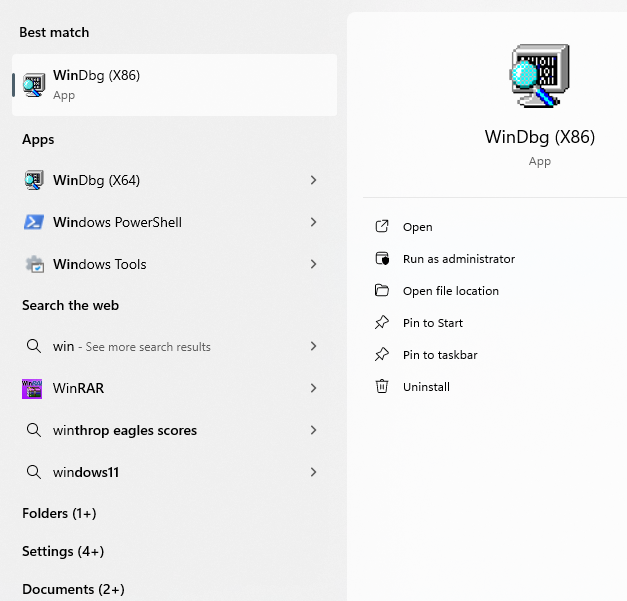Show the Folders (1+) results

[59, 513]
